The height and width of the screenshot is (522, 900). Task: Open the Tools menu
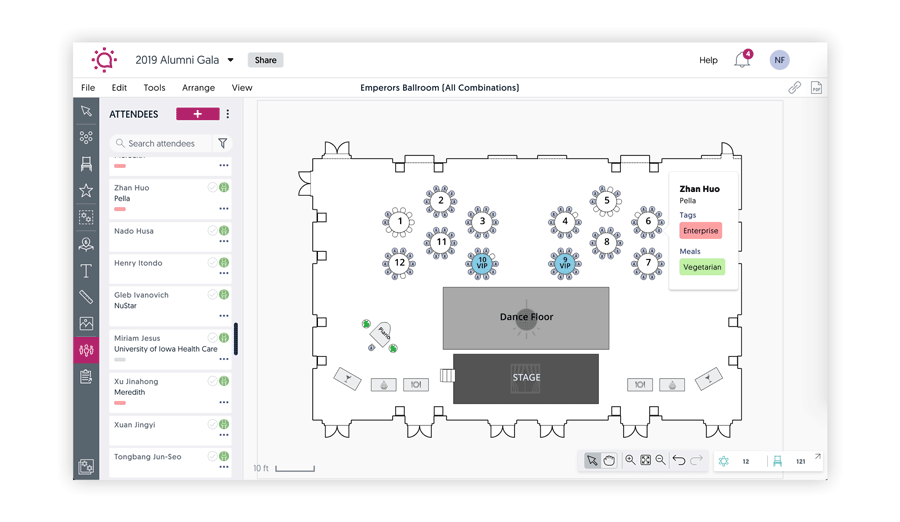pos(154,87)
